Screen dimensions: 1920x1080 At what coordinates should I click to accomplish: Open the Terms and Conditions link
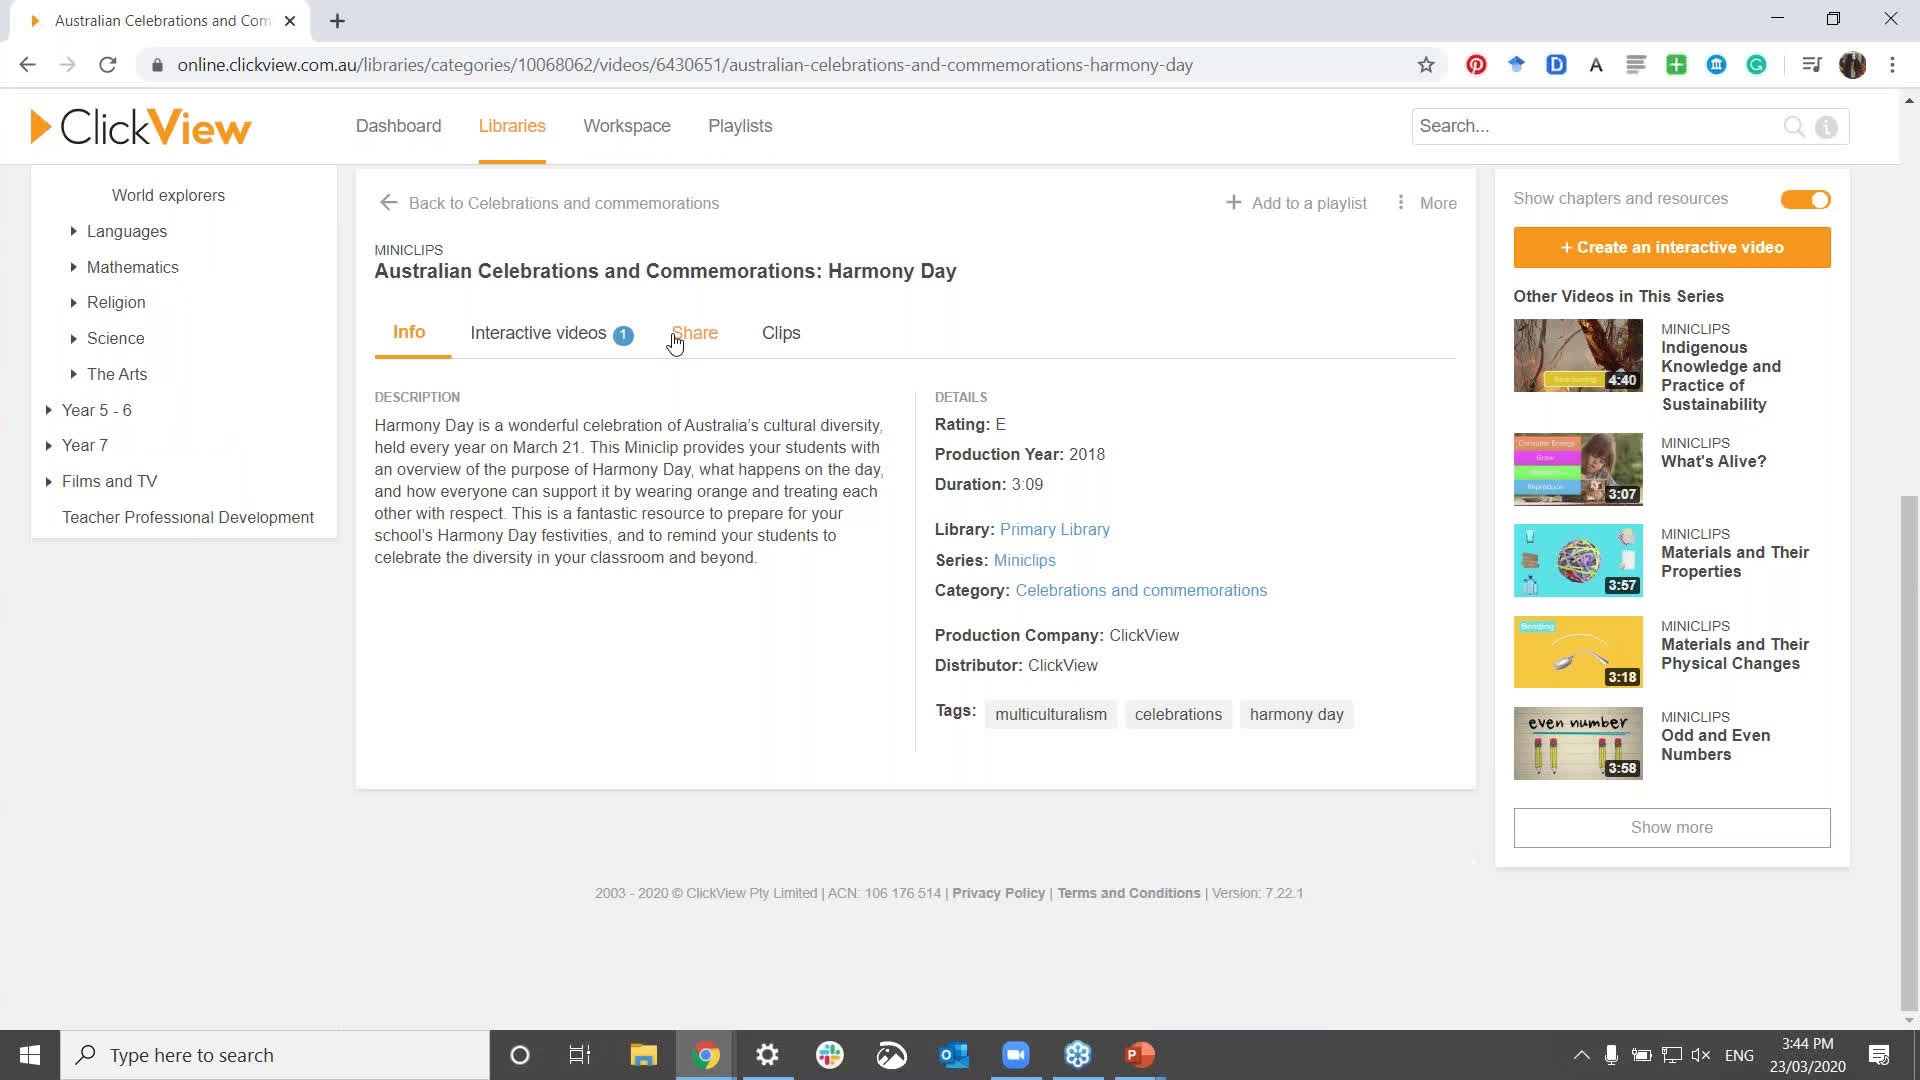point(1129,894)
